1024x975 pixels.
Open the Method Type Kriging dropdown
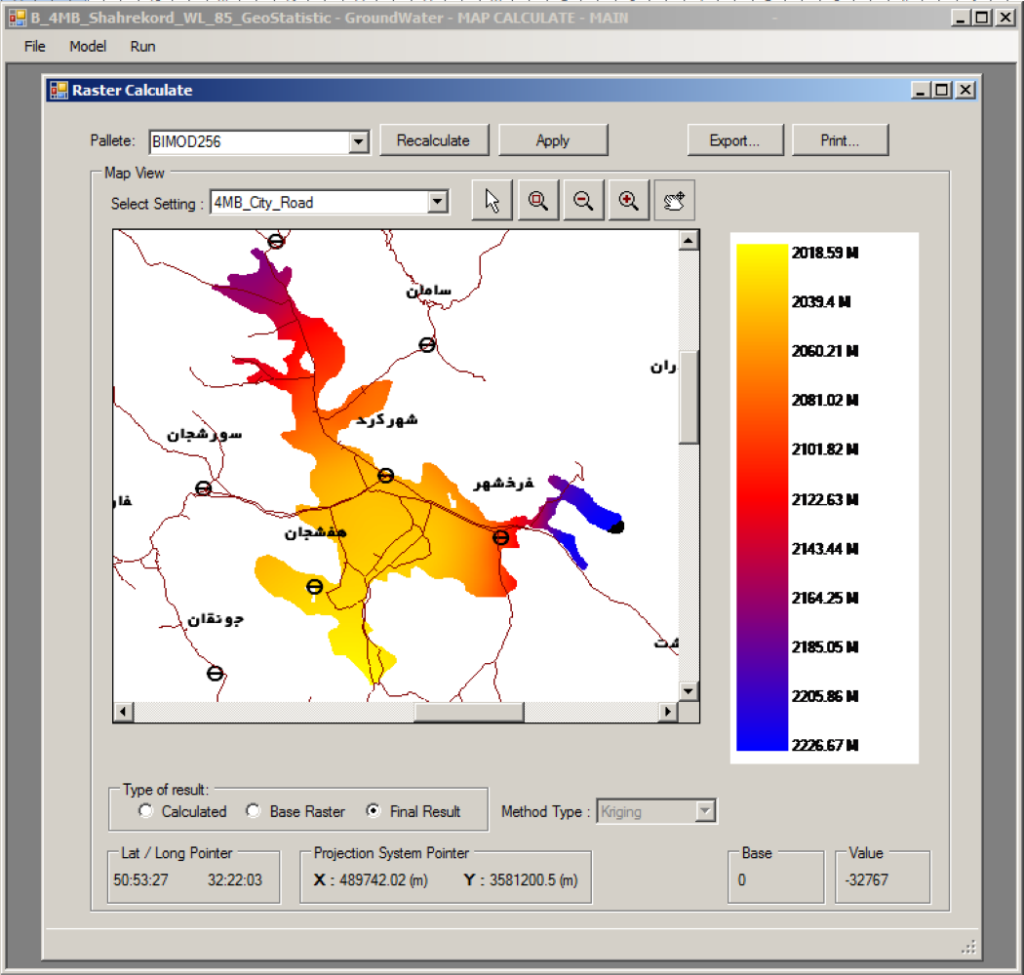pos(705,811)
